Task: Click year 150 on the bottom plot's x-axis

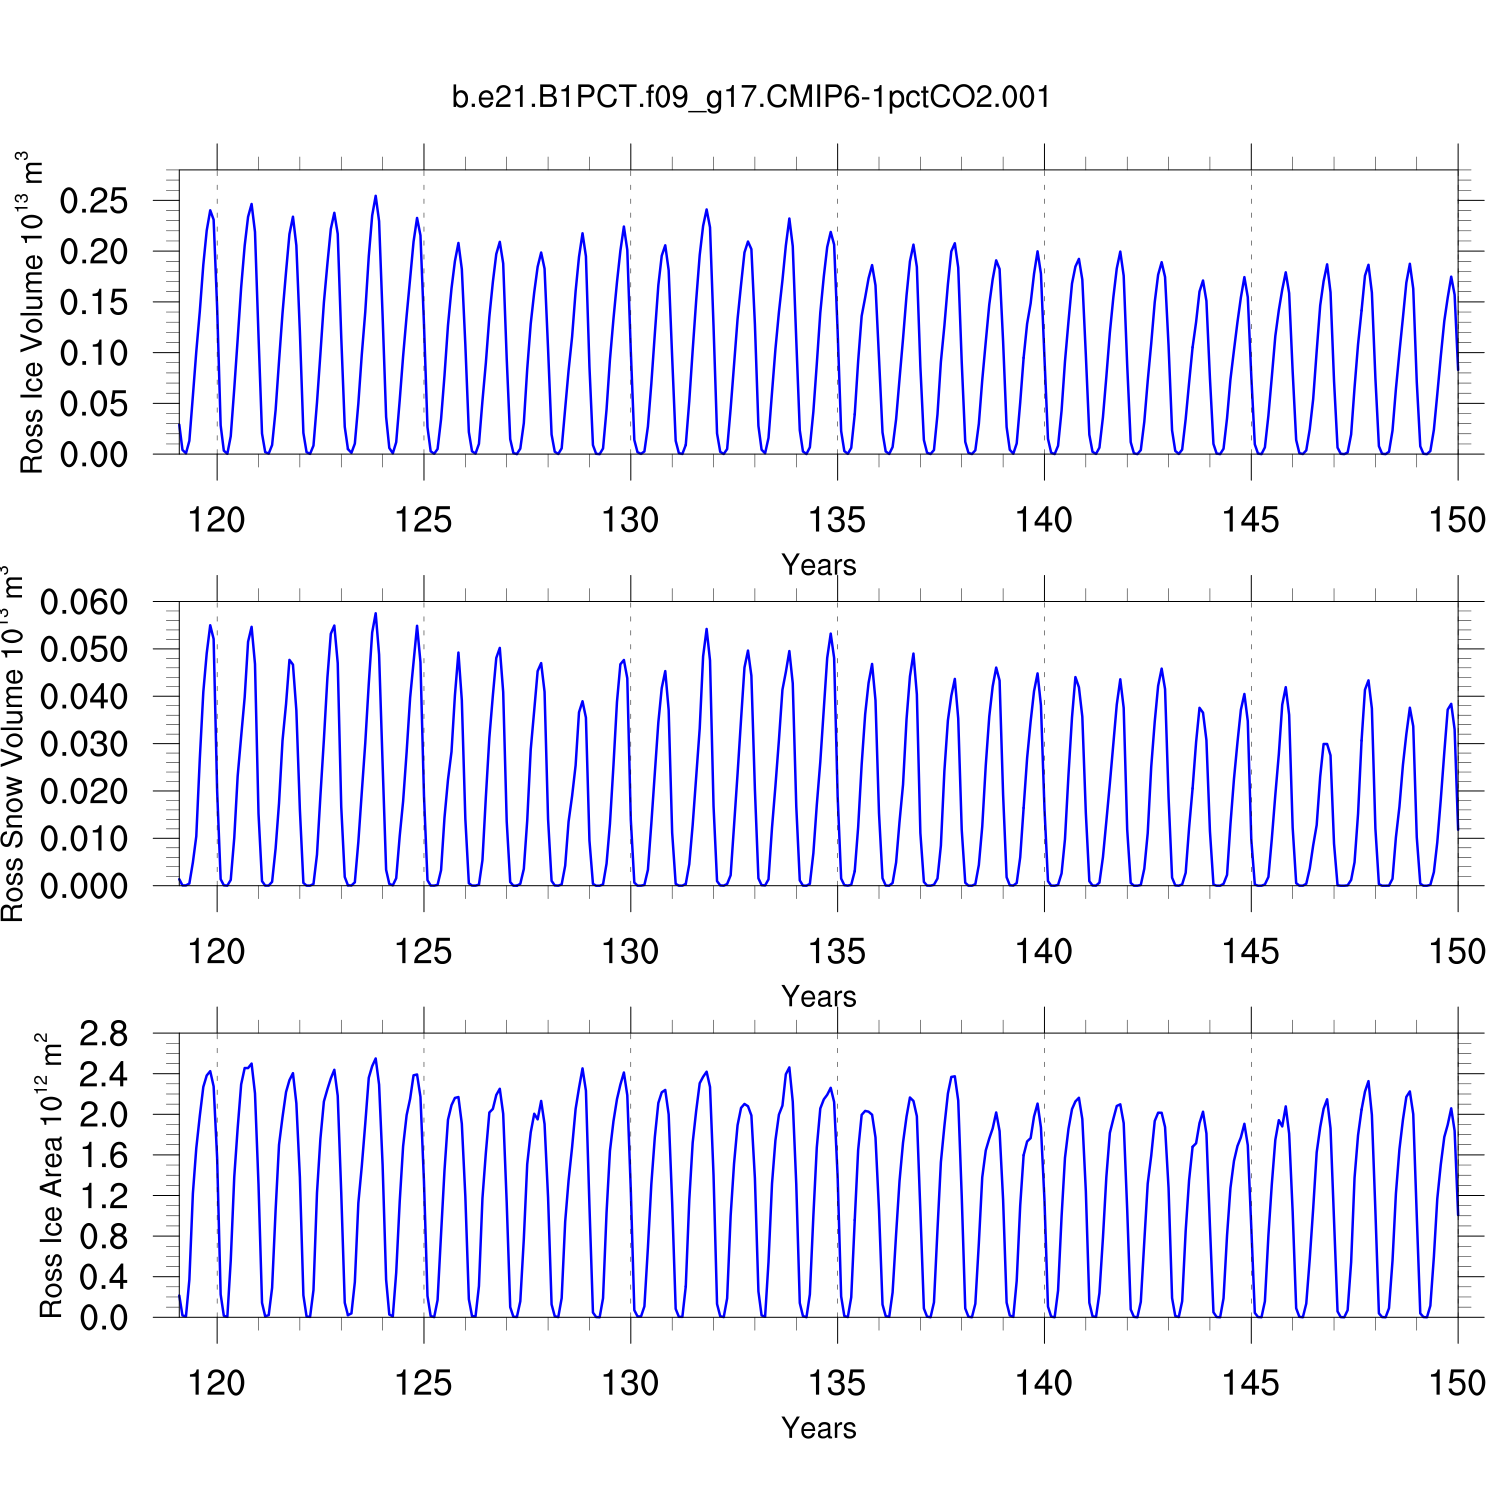Action: point(1456,1384)
